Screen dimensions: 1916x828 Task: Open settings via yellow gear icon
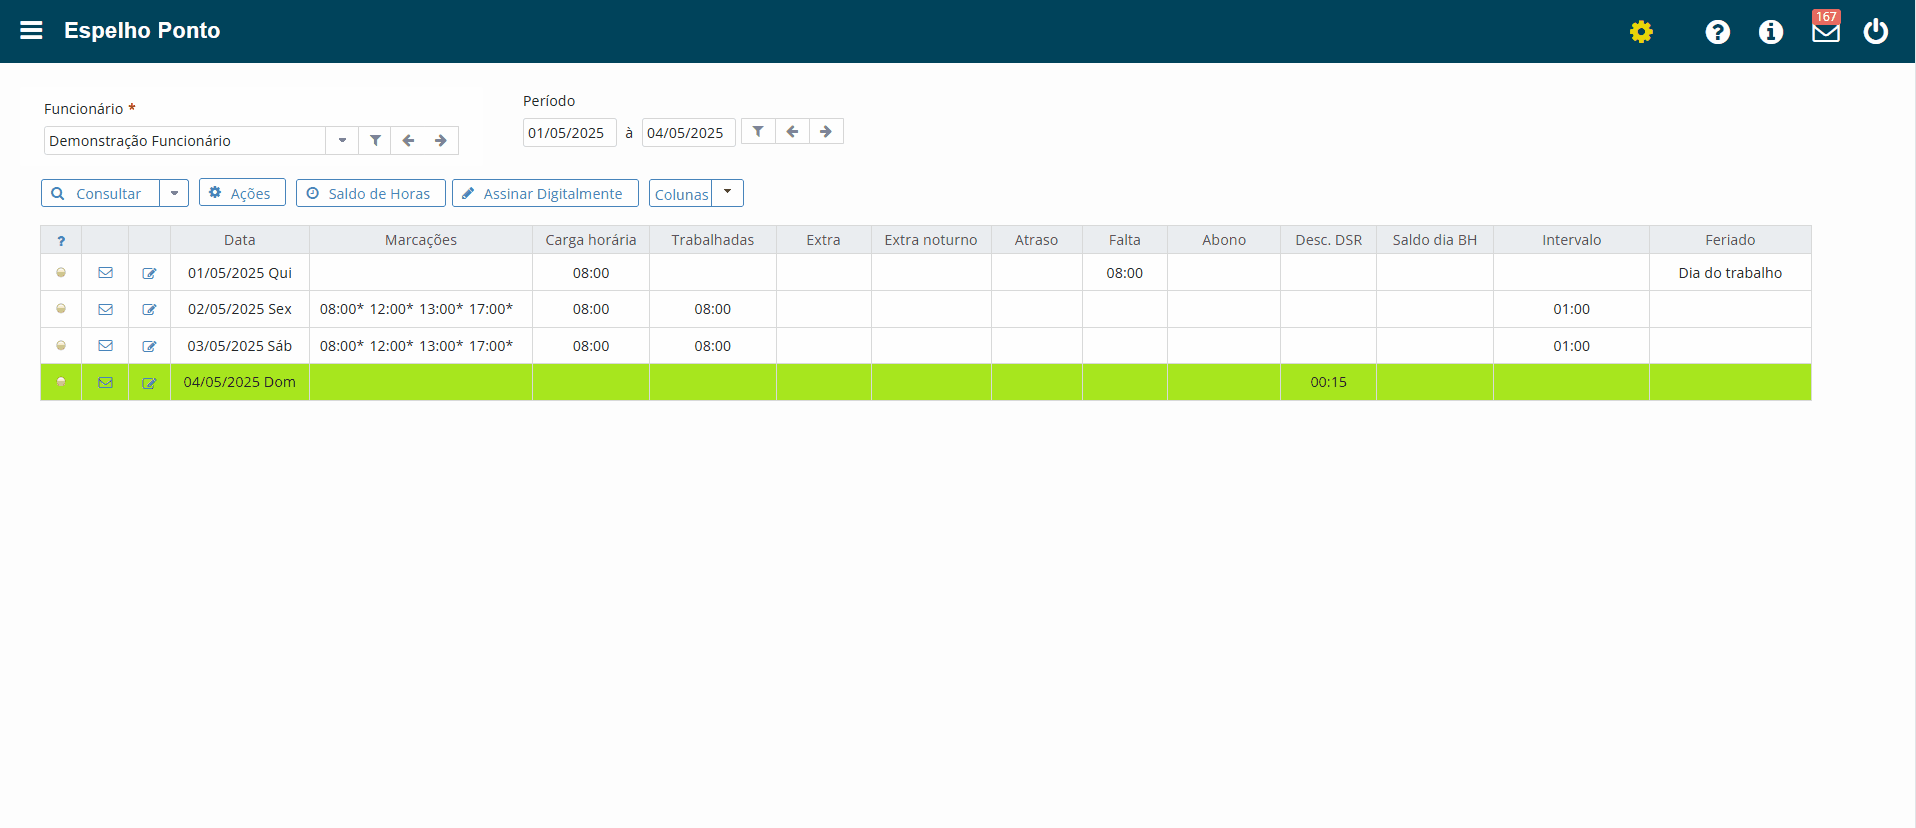click(x=1641, y=32)
